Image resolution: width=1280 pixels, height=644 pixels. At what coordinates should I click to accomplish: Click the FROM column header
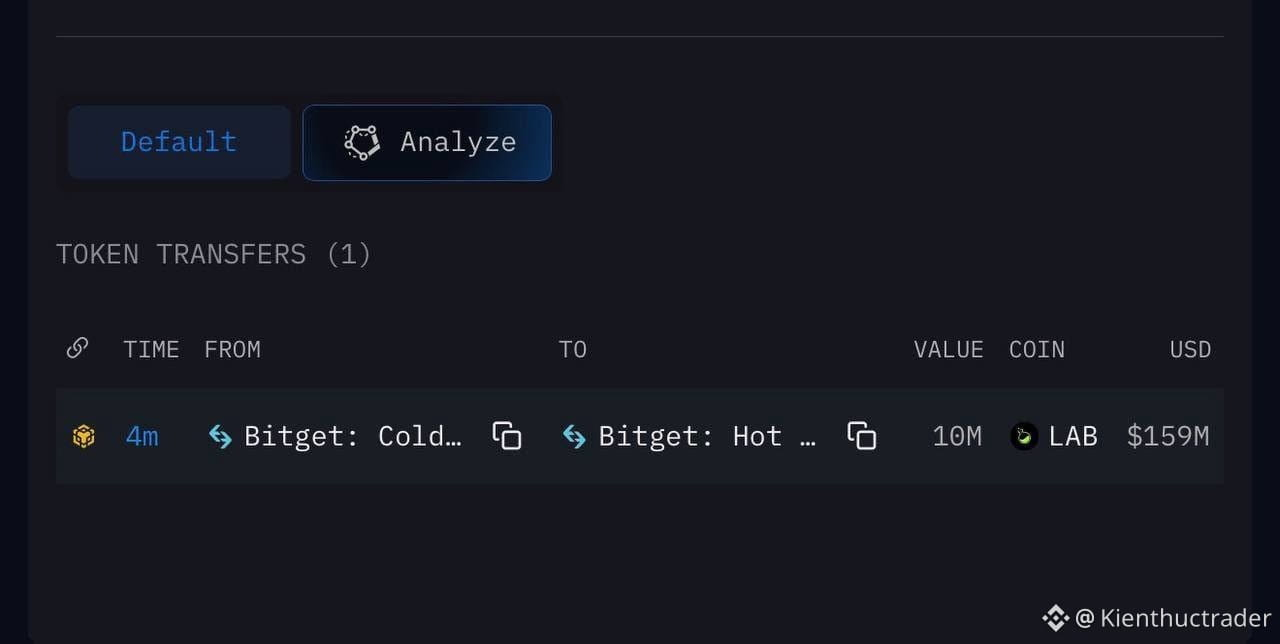tap(232, 349)
